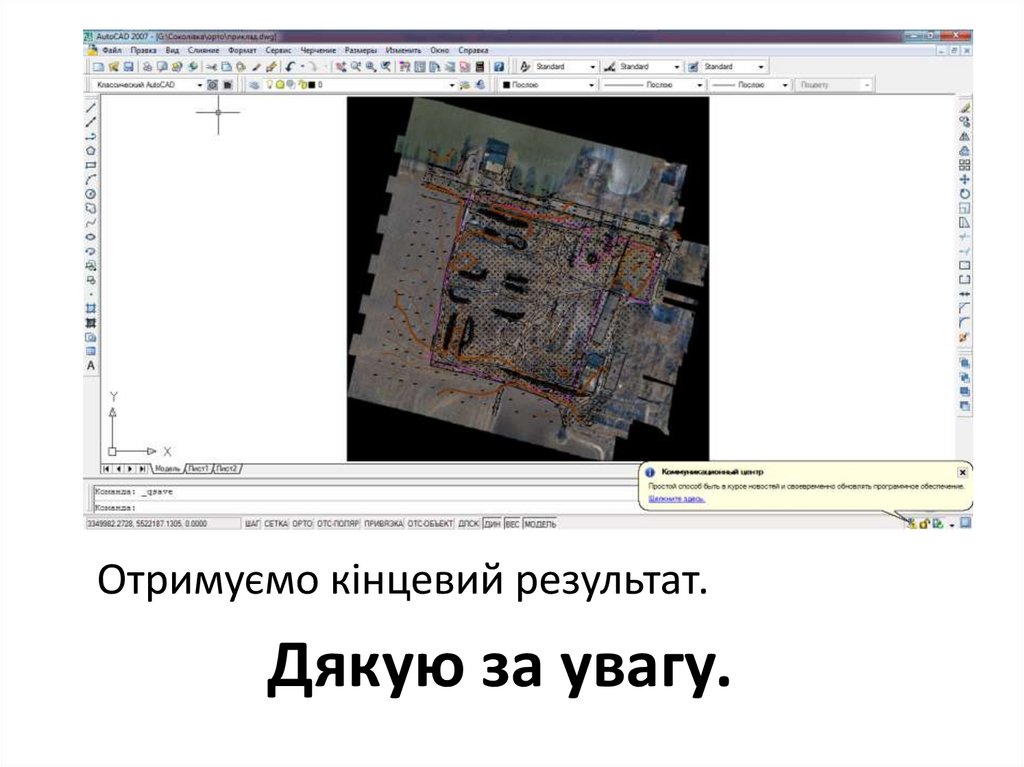
Task: Switch to the Лист2 layout tab
Action: point(227,469)
